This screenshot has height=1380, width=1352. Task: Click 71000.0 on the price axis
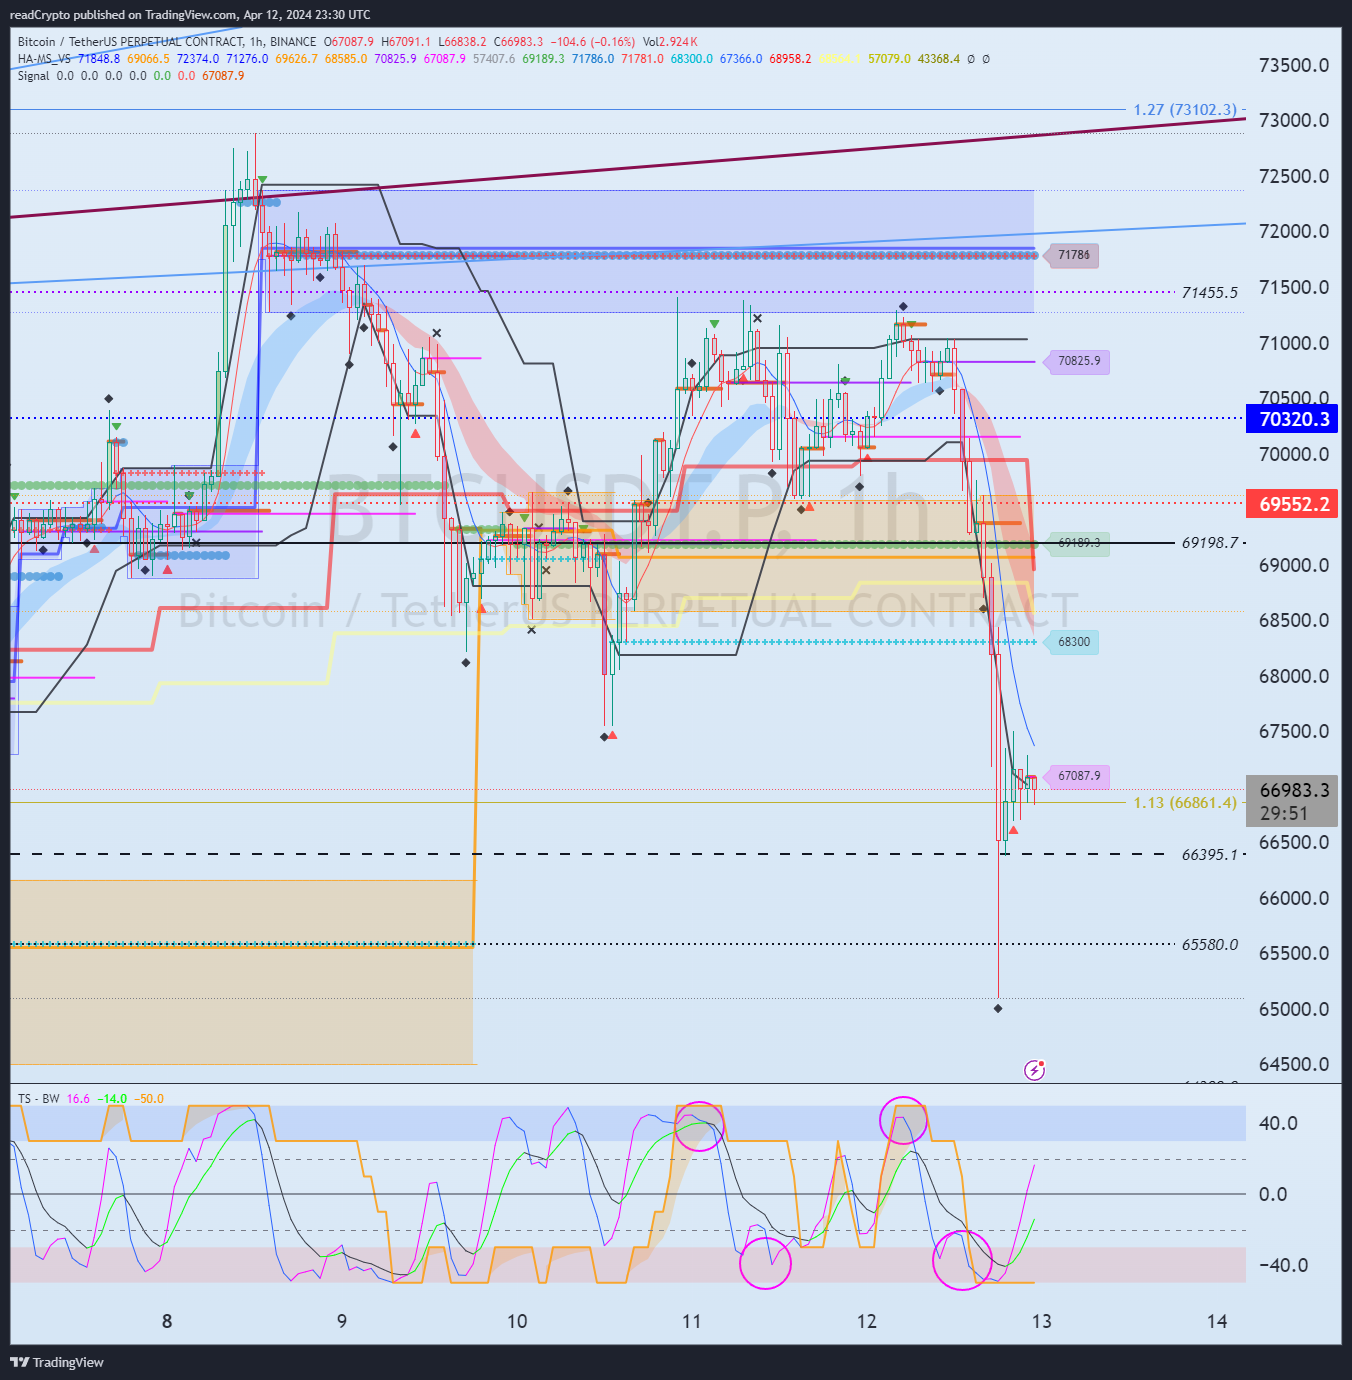pos(1294,344)
